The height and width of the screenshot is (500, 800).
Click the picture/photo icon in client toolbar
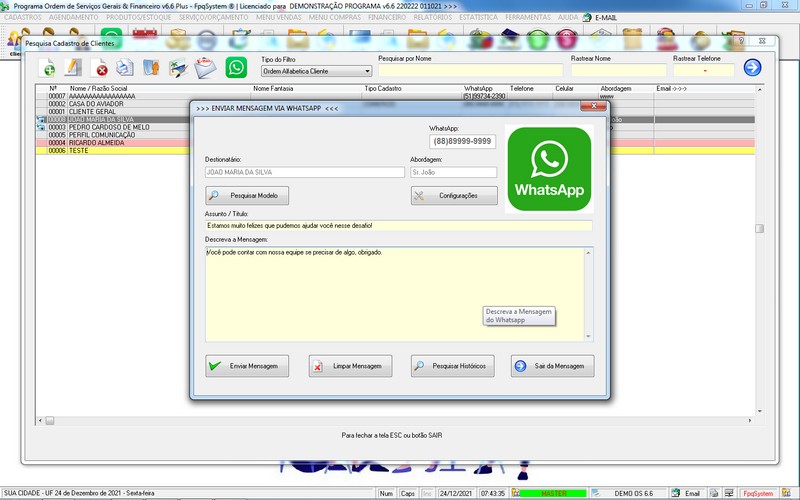178,67
